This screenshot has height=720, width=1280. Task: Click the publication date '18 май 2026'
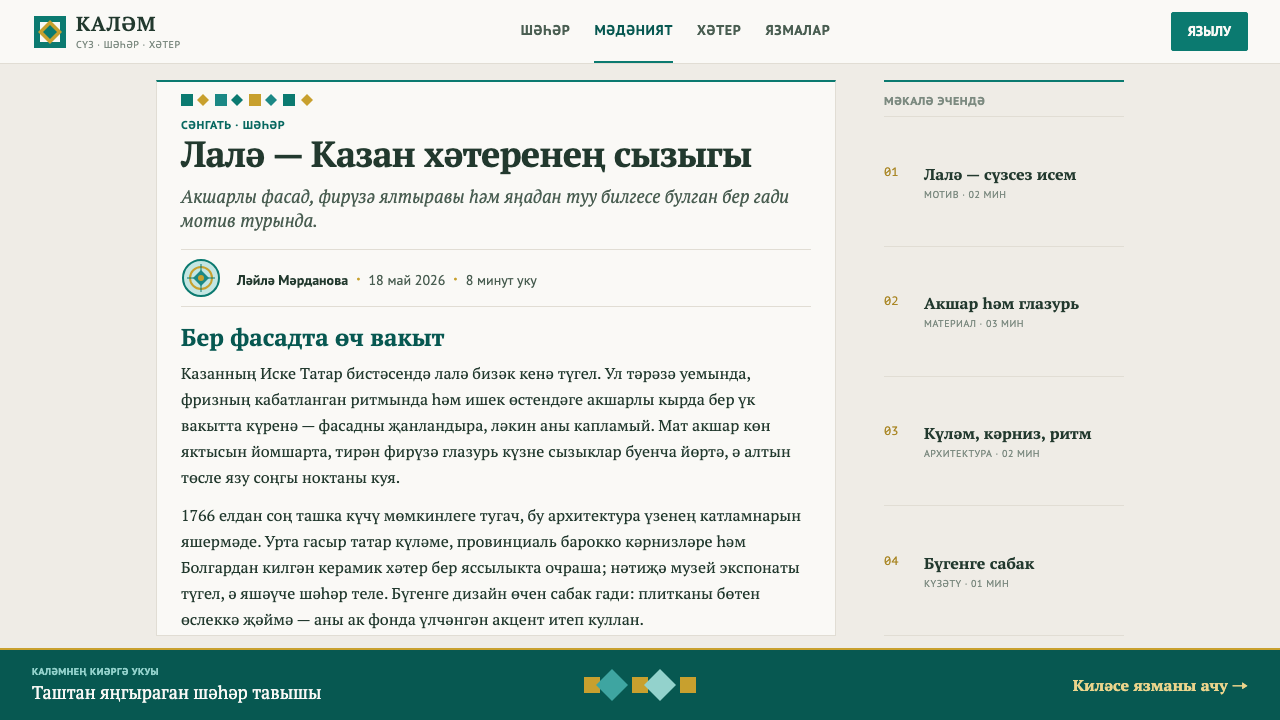tap(407, 280)
